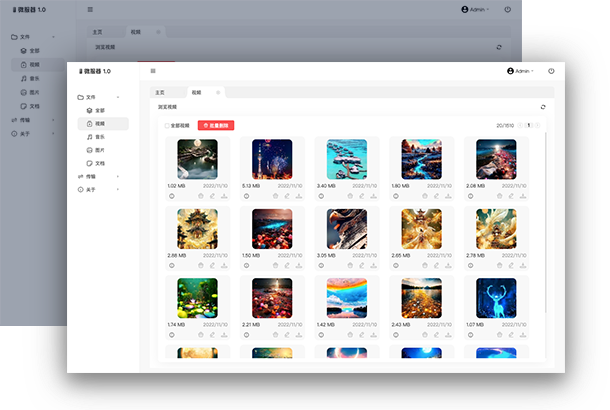
Task: Open the Admin user dropdown
Action: coord(521,71)
